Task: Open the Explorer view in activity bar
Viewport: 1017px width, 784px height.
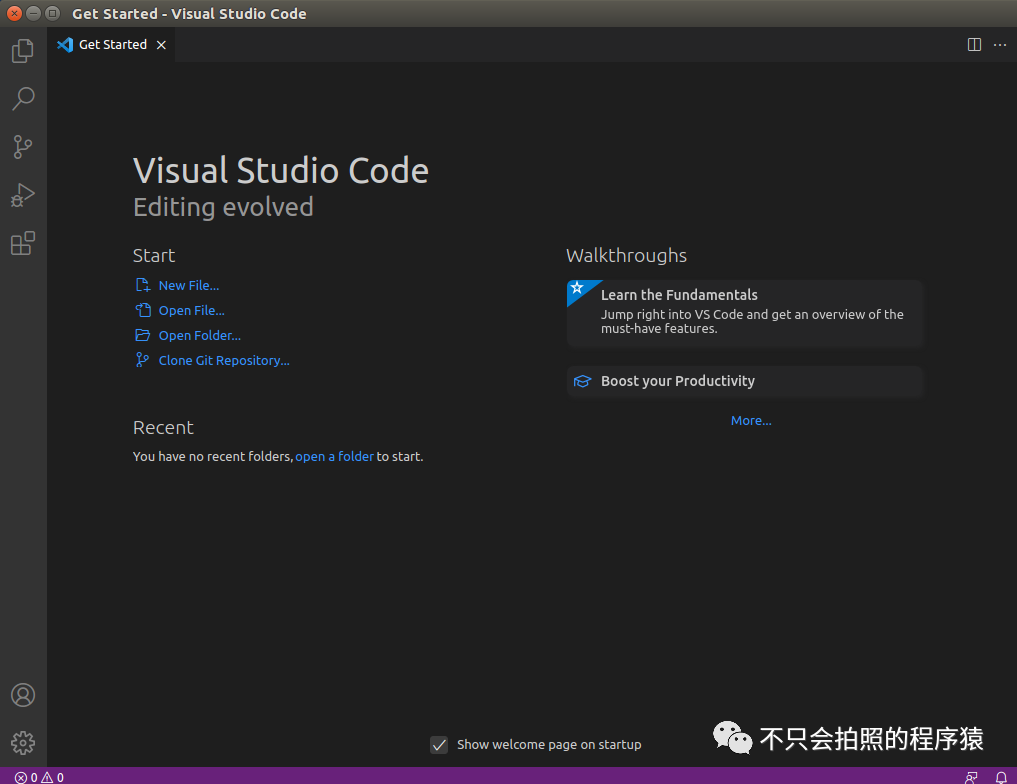Action: click(23, 51)
